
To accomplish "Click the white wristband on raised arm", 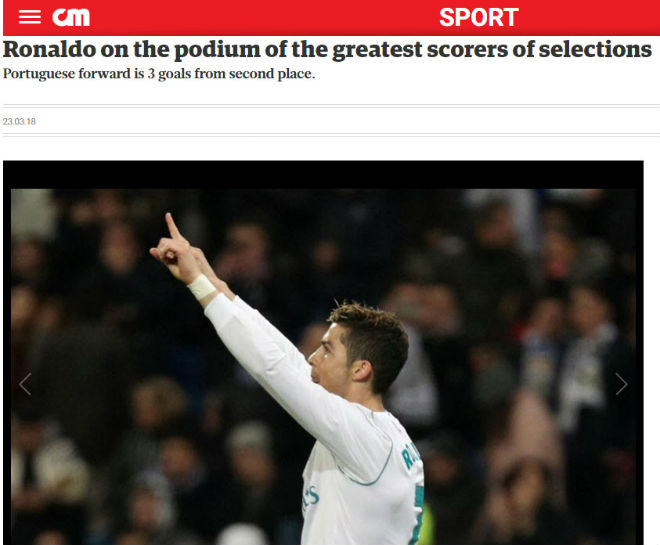I will [x=202, y=287].
